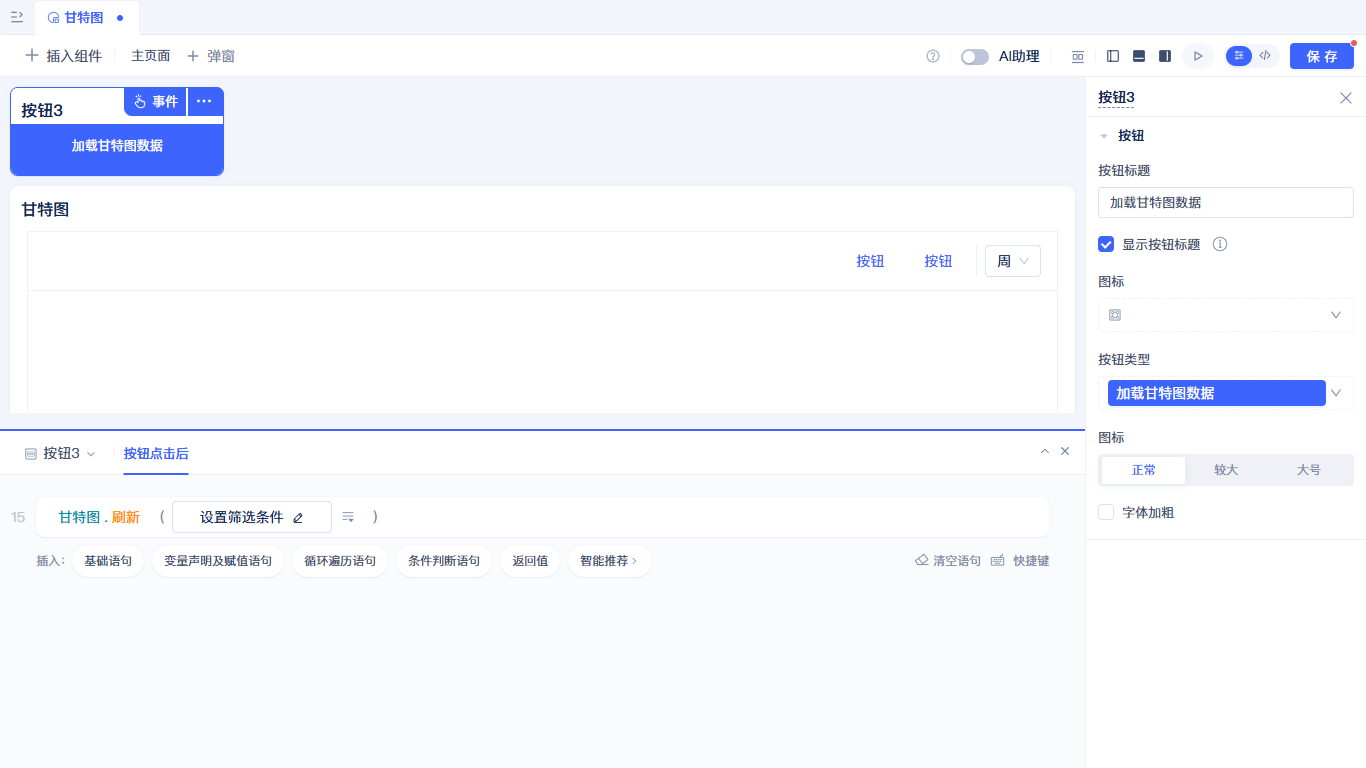Open the 事件 event handler on 按钮3
Viewport: 1366px width, 768px height.
tap(156, 101)
